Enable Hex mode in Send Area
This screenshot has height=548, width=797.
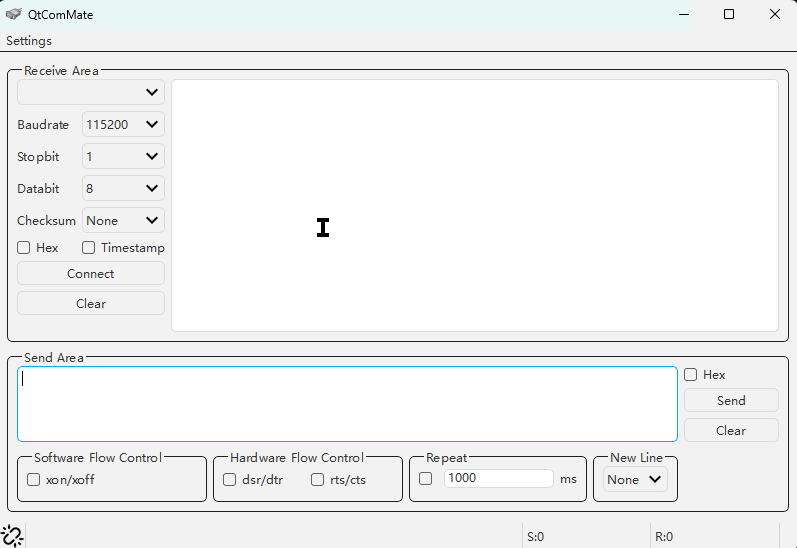point(691,375)
